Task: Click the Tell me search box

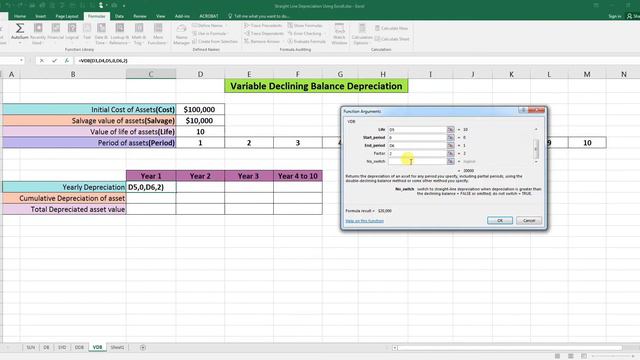Action: point(258,16)
